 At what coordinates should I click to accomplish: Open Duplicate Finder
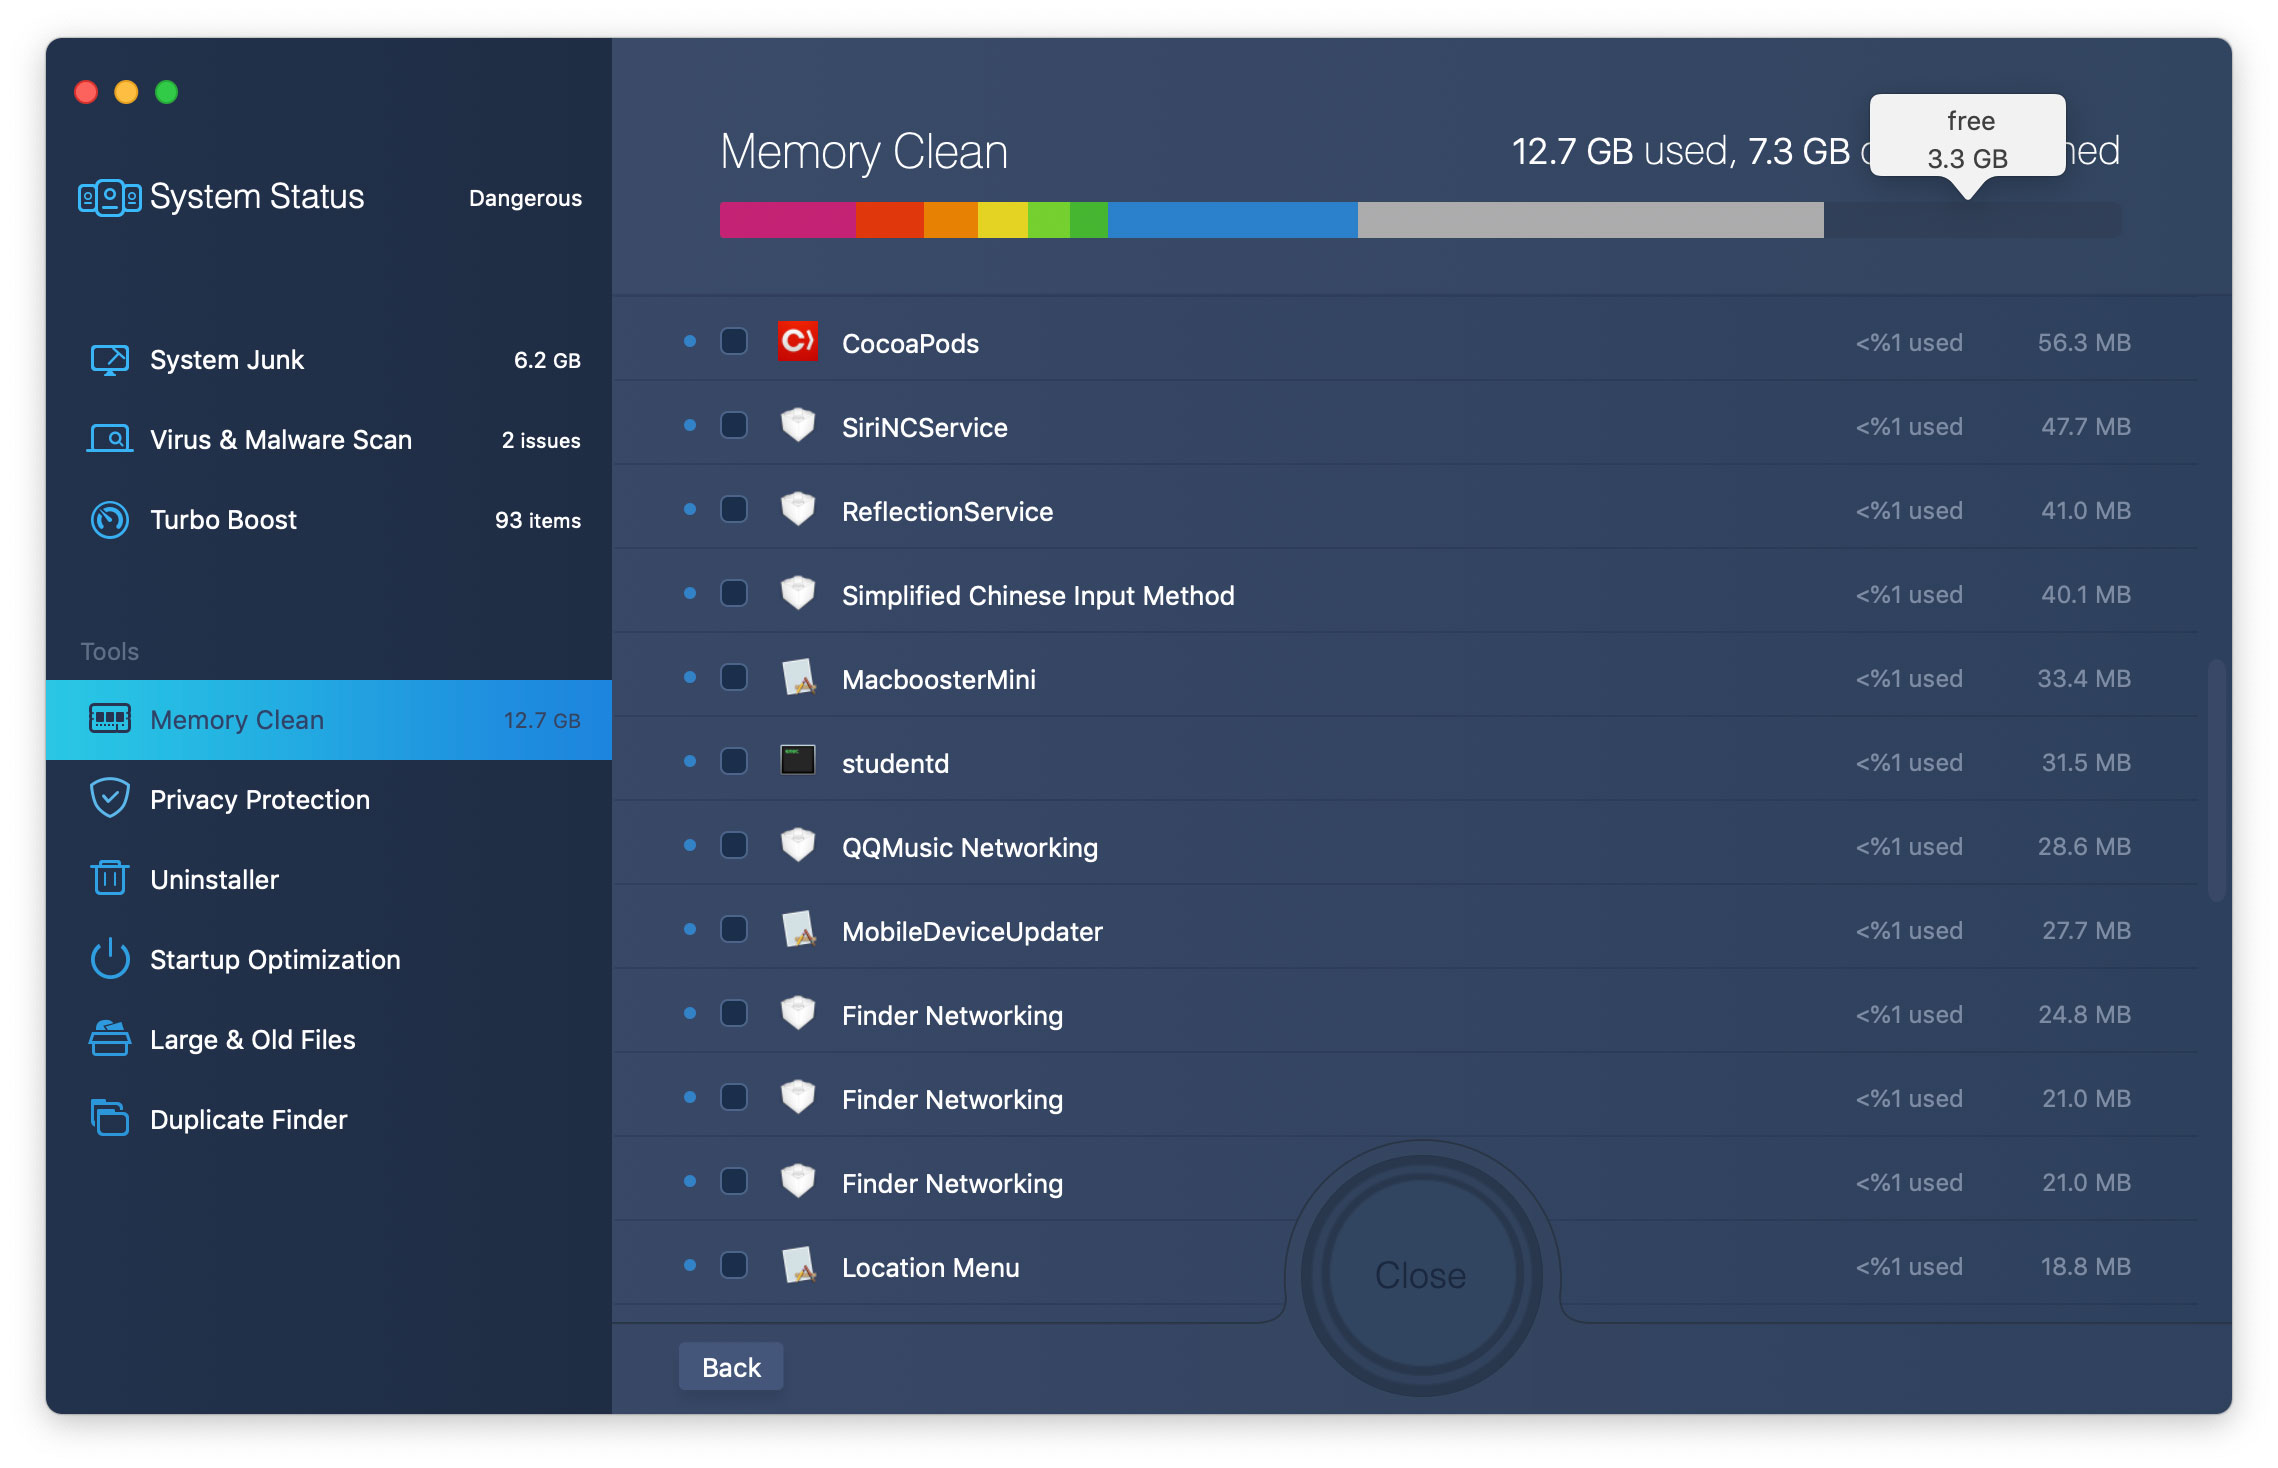(329, 1120)
